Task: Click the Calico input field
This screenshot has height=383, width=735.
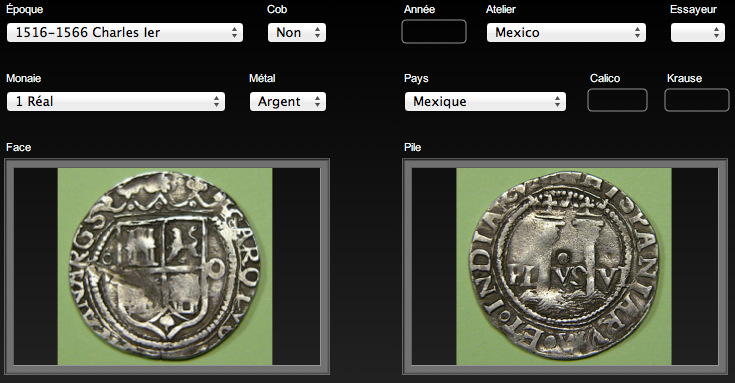Action: click(617, 100)
